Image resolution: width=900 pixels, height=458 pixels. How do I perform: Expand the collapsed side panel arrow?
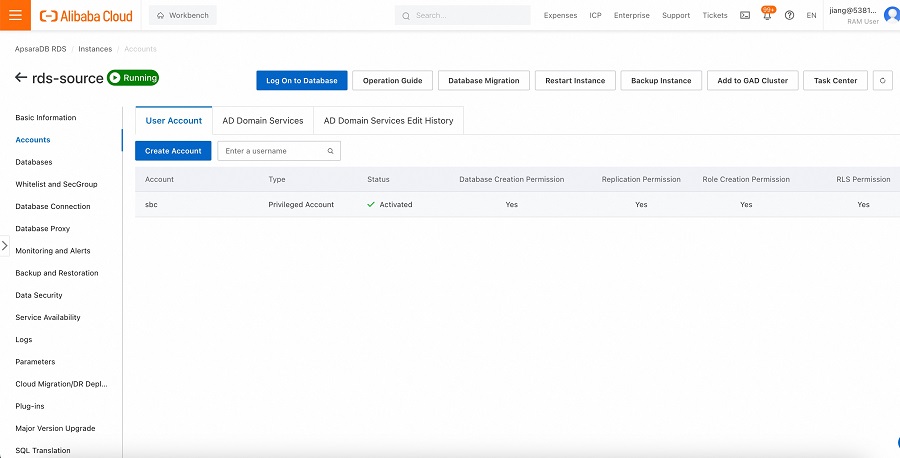click(x=5, y=245)
